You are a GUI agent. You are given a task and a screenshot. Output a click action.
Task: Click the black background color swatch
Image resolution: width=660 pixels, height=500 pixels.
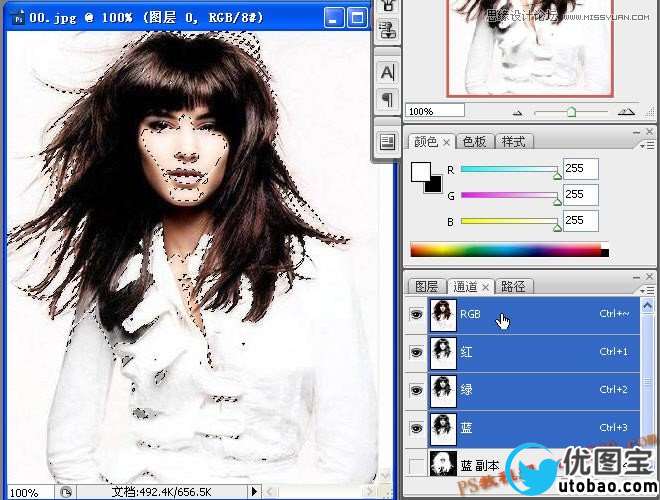[x=435, y=187]
